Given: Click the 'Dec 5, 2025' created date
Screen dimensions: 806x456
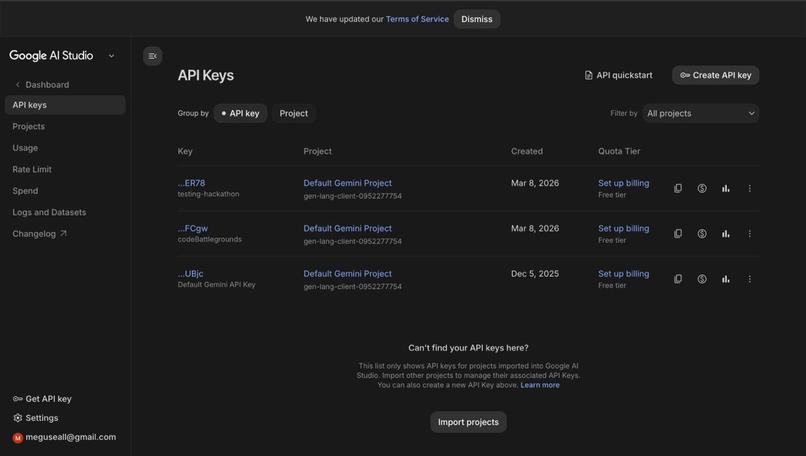Looking at the screenshot, I should 535,273.
